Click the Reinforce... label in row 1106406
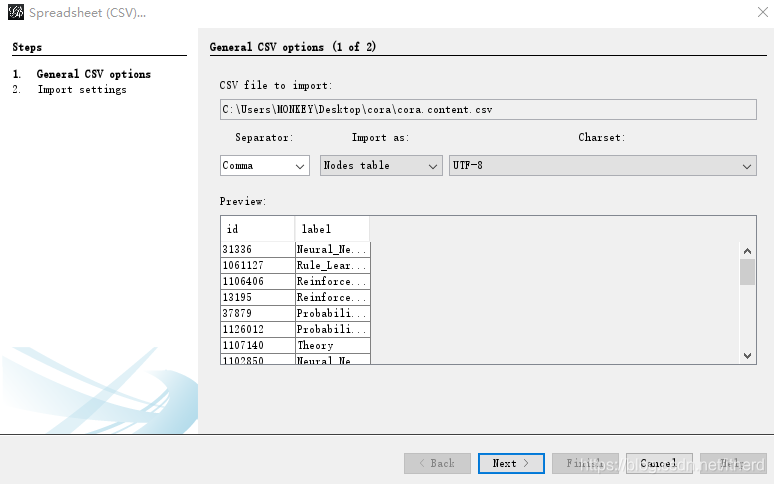The image size is (774, 484). (x=333, y=281)
